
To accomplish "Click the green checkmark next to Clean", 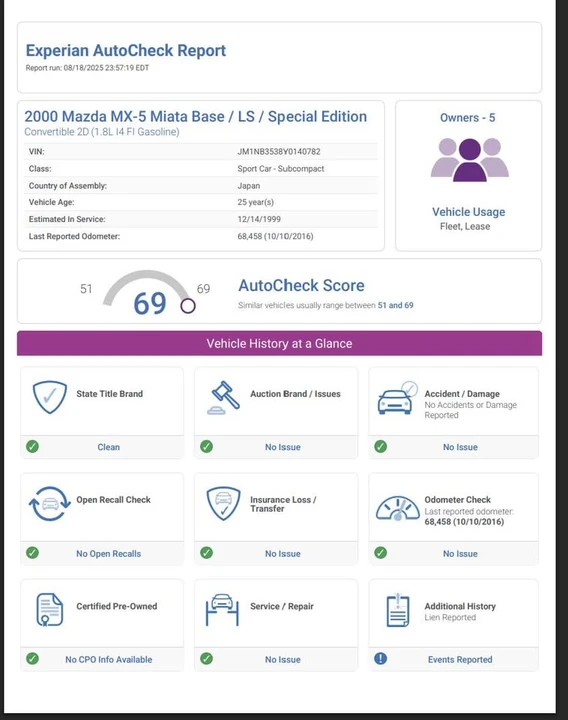I will [32, 446].
